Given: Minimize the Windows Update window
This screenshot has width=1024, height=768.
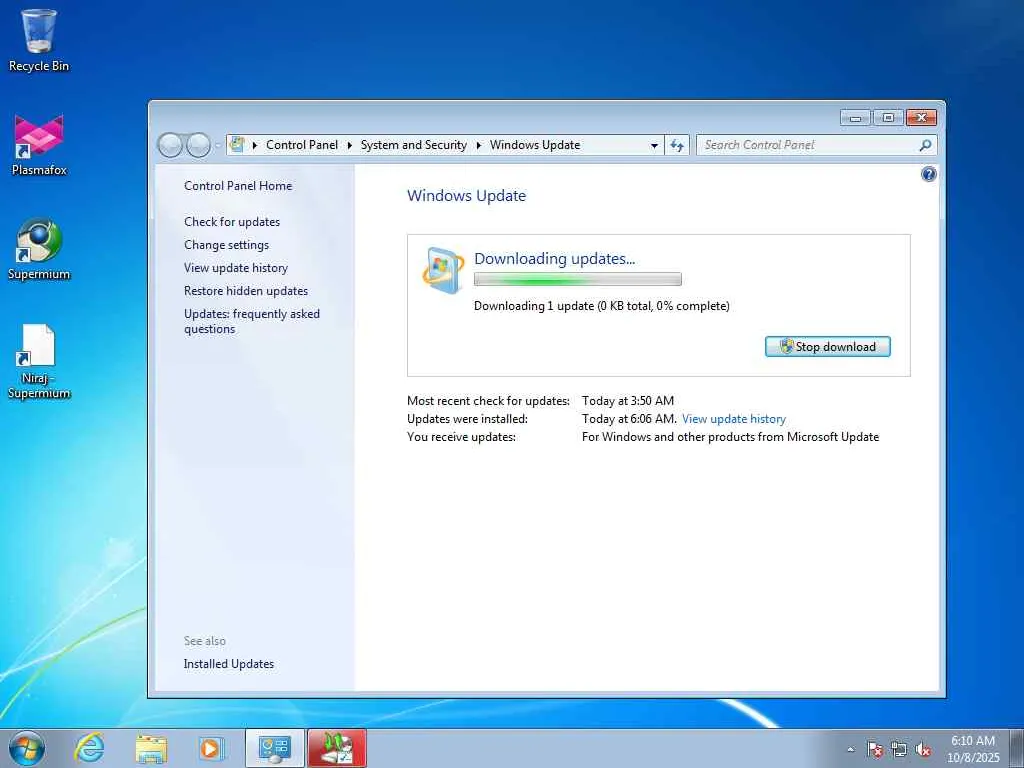Looking at the screenshot, I should click(855, 118).
